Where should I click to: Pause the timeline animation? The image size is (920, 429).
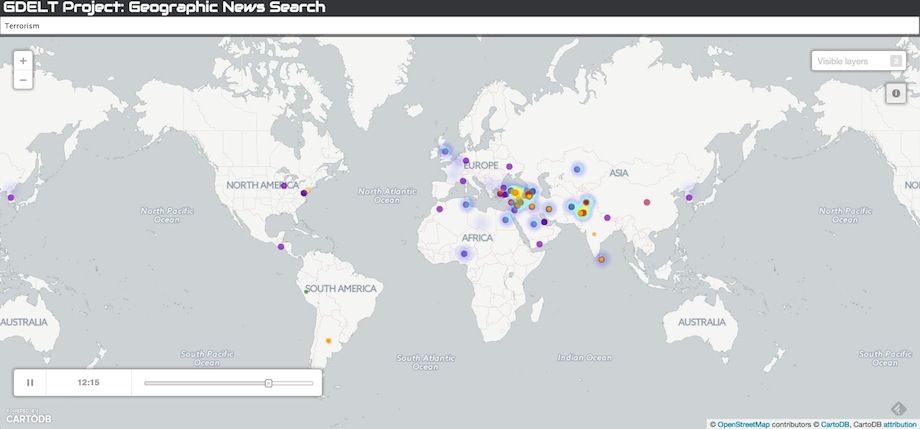pyautogui.click(x=30, y=382)
